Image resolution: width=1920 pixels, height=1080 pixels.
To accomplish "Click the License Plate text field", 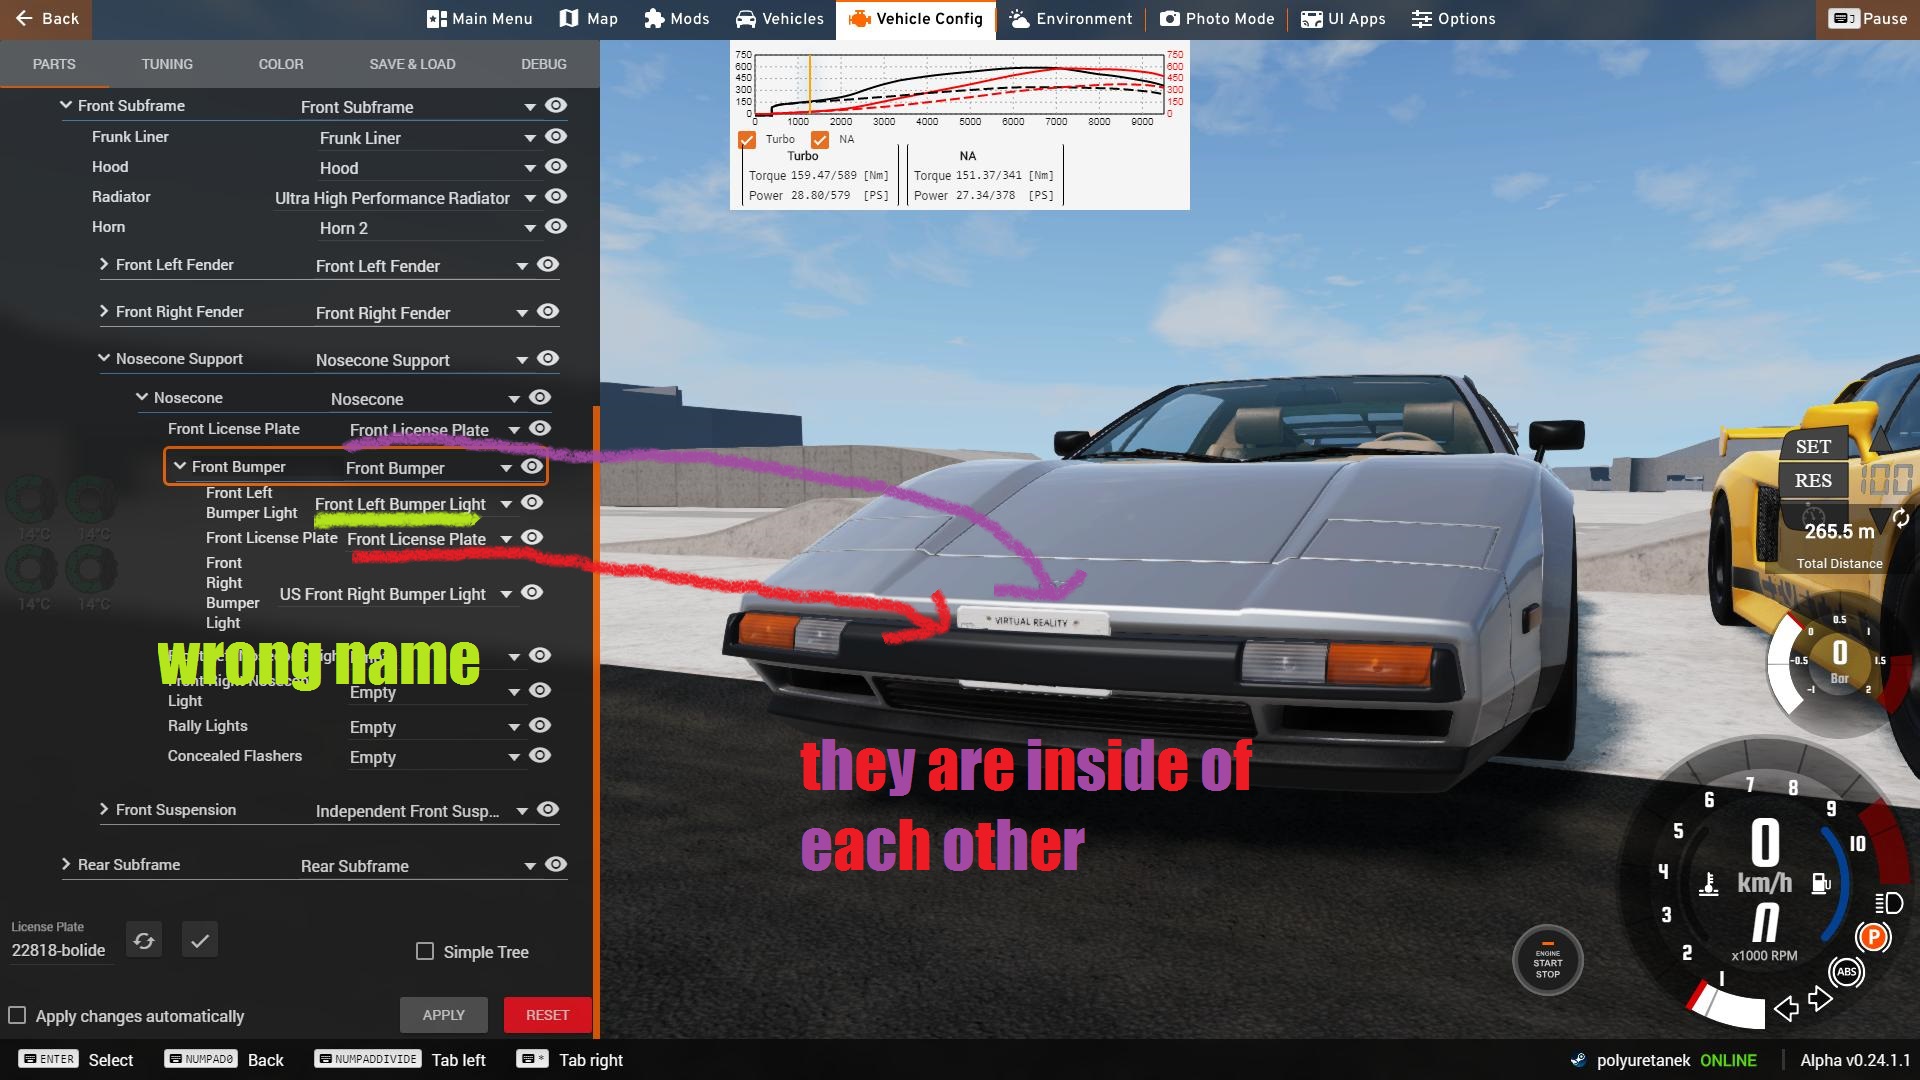I will click(x=60, y=950).
